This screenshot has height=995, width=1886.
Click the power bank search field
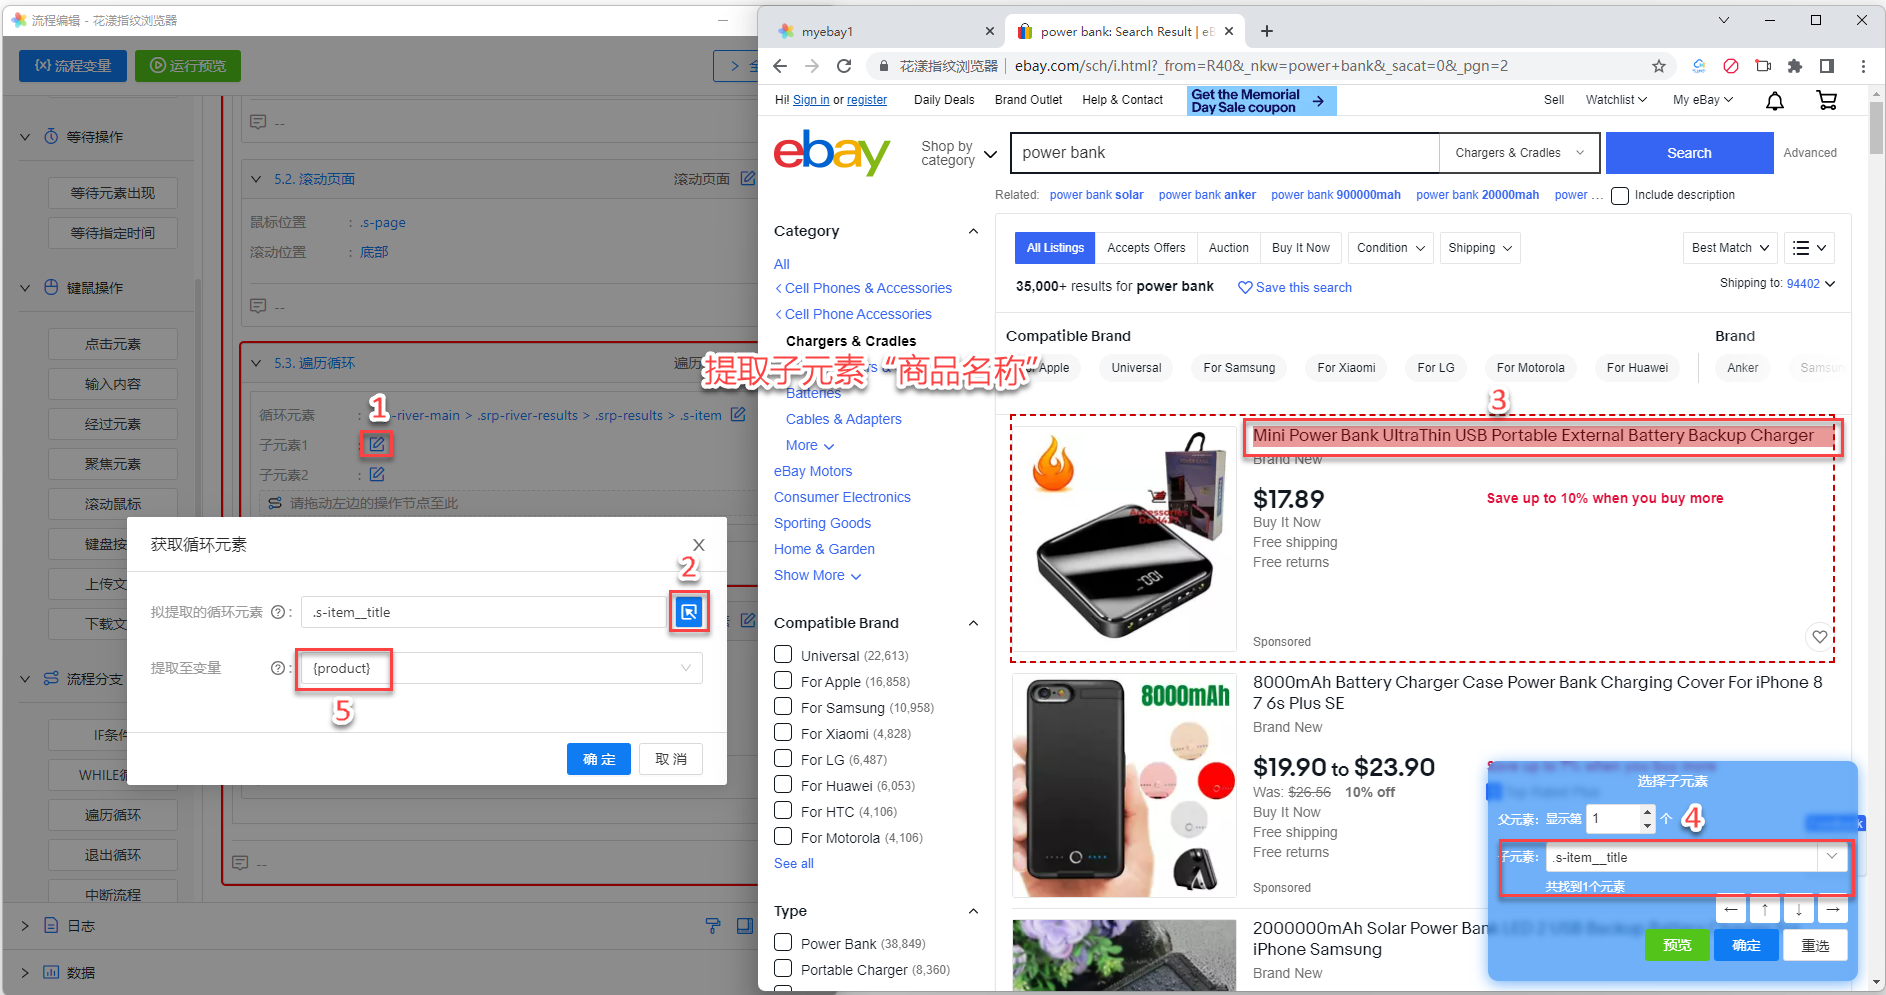point(1225,153)
